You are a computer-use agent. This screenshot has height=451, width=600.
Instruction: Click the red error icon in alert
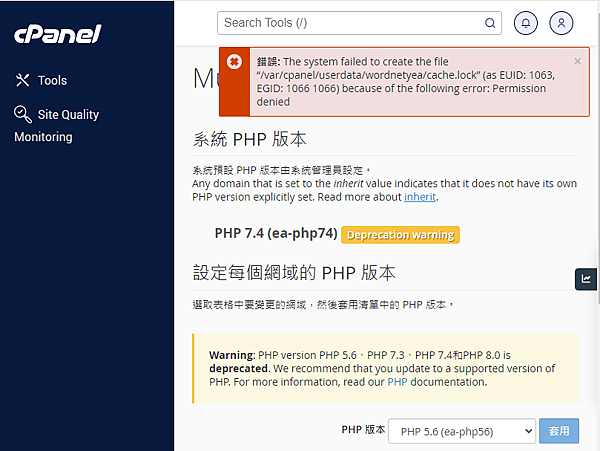point(234,62)
